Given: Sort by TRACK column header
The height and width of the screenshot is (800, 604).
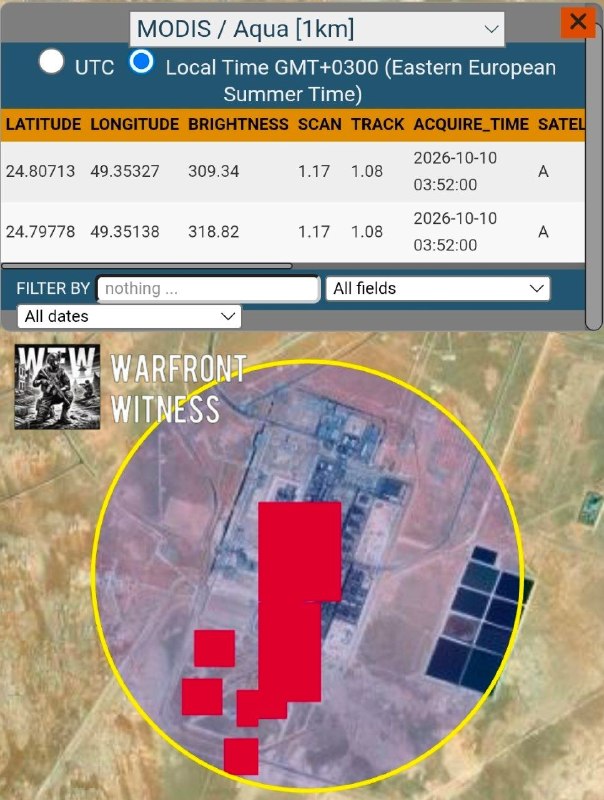Looking at the screenshot, I should (378, 124).
